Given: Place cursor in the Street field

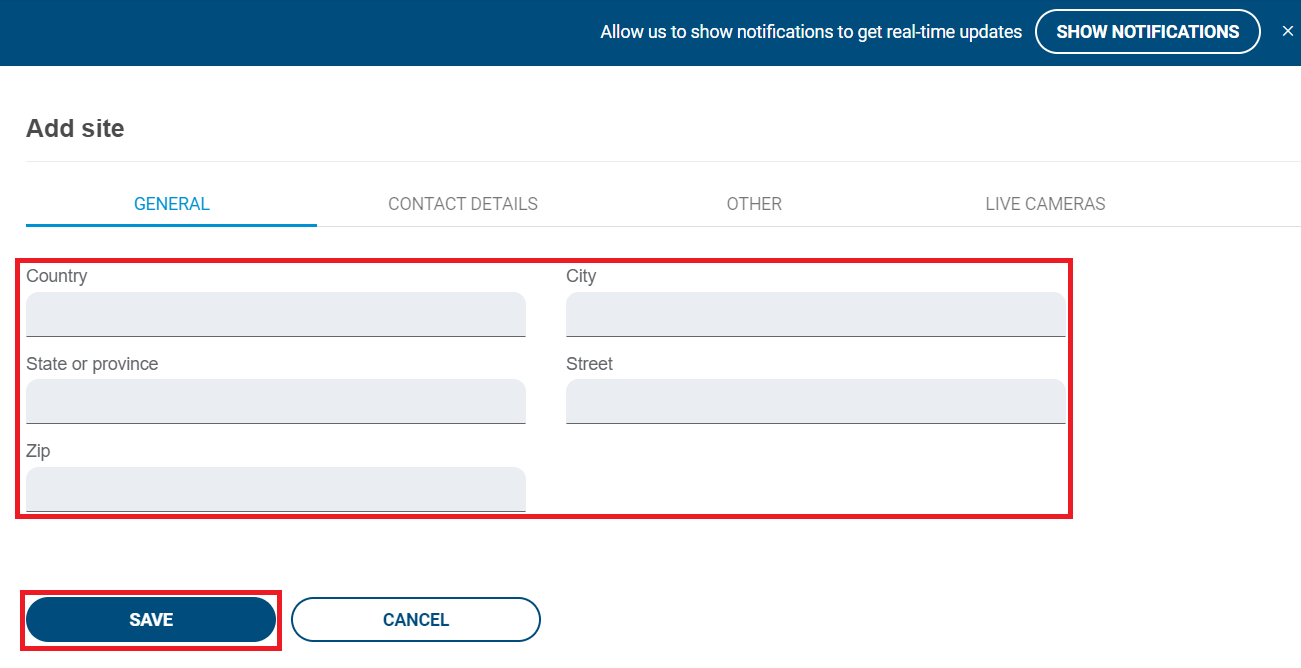Looking at the screenshot, I should pos(815,401).
